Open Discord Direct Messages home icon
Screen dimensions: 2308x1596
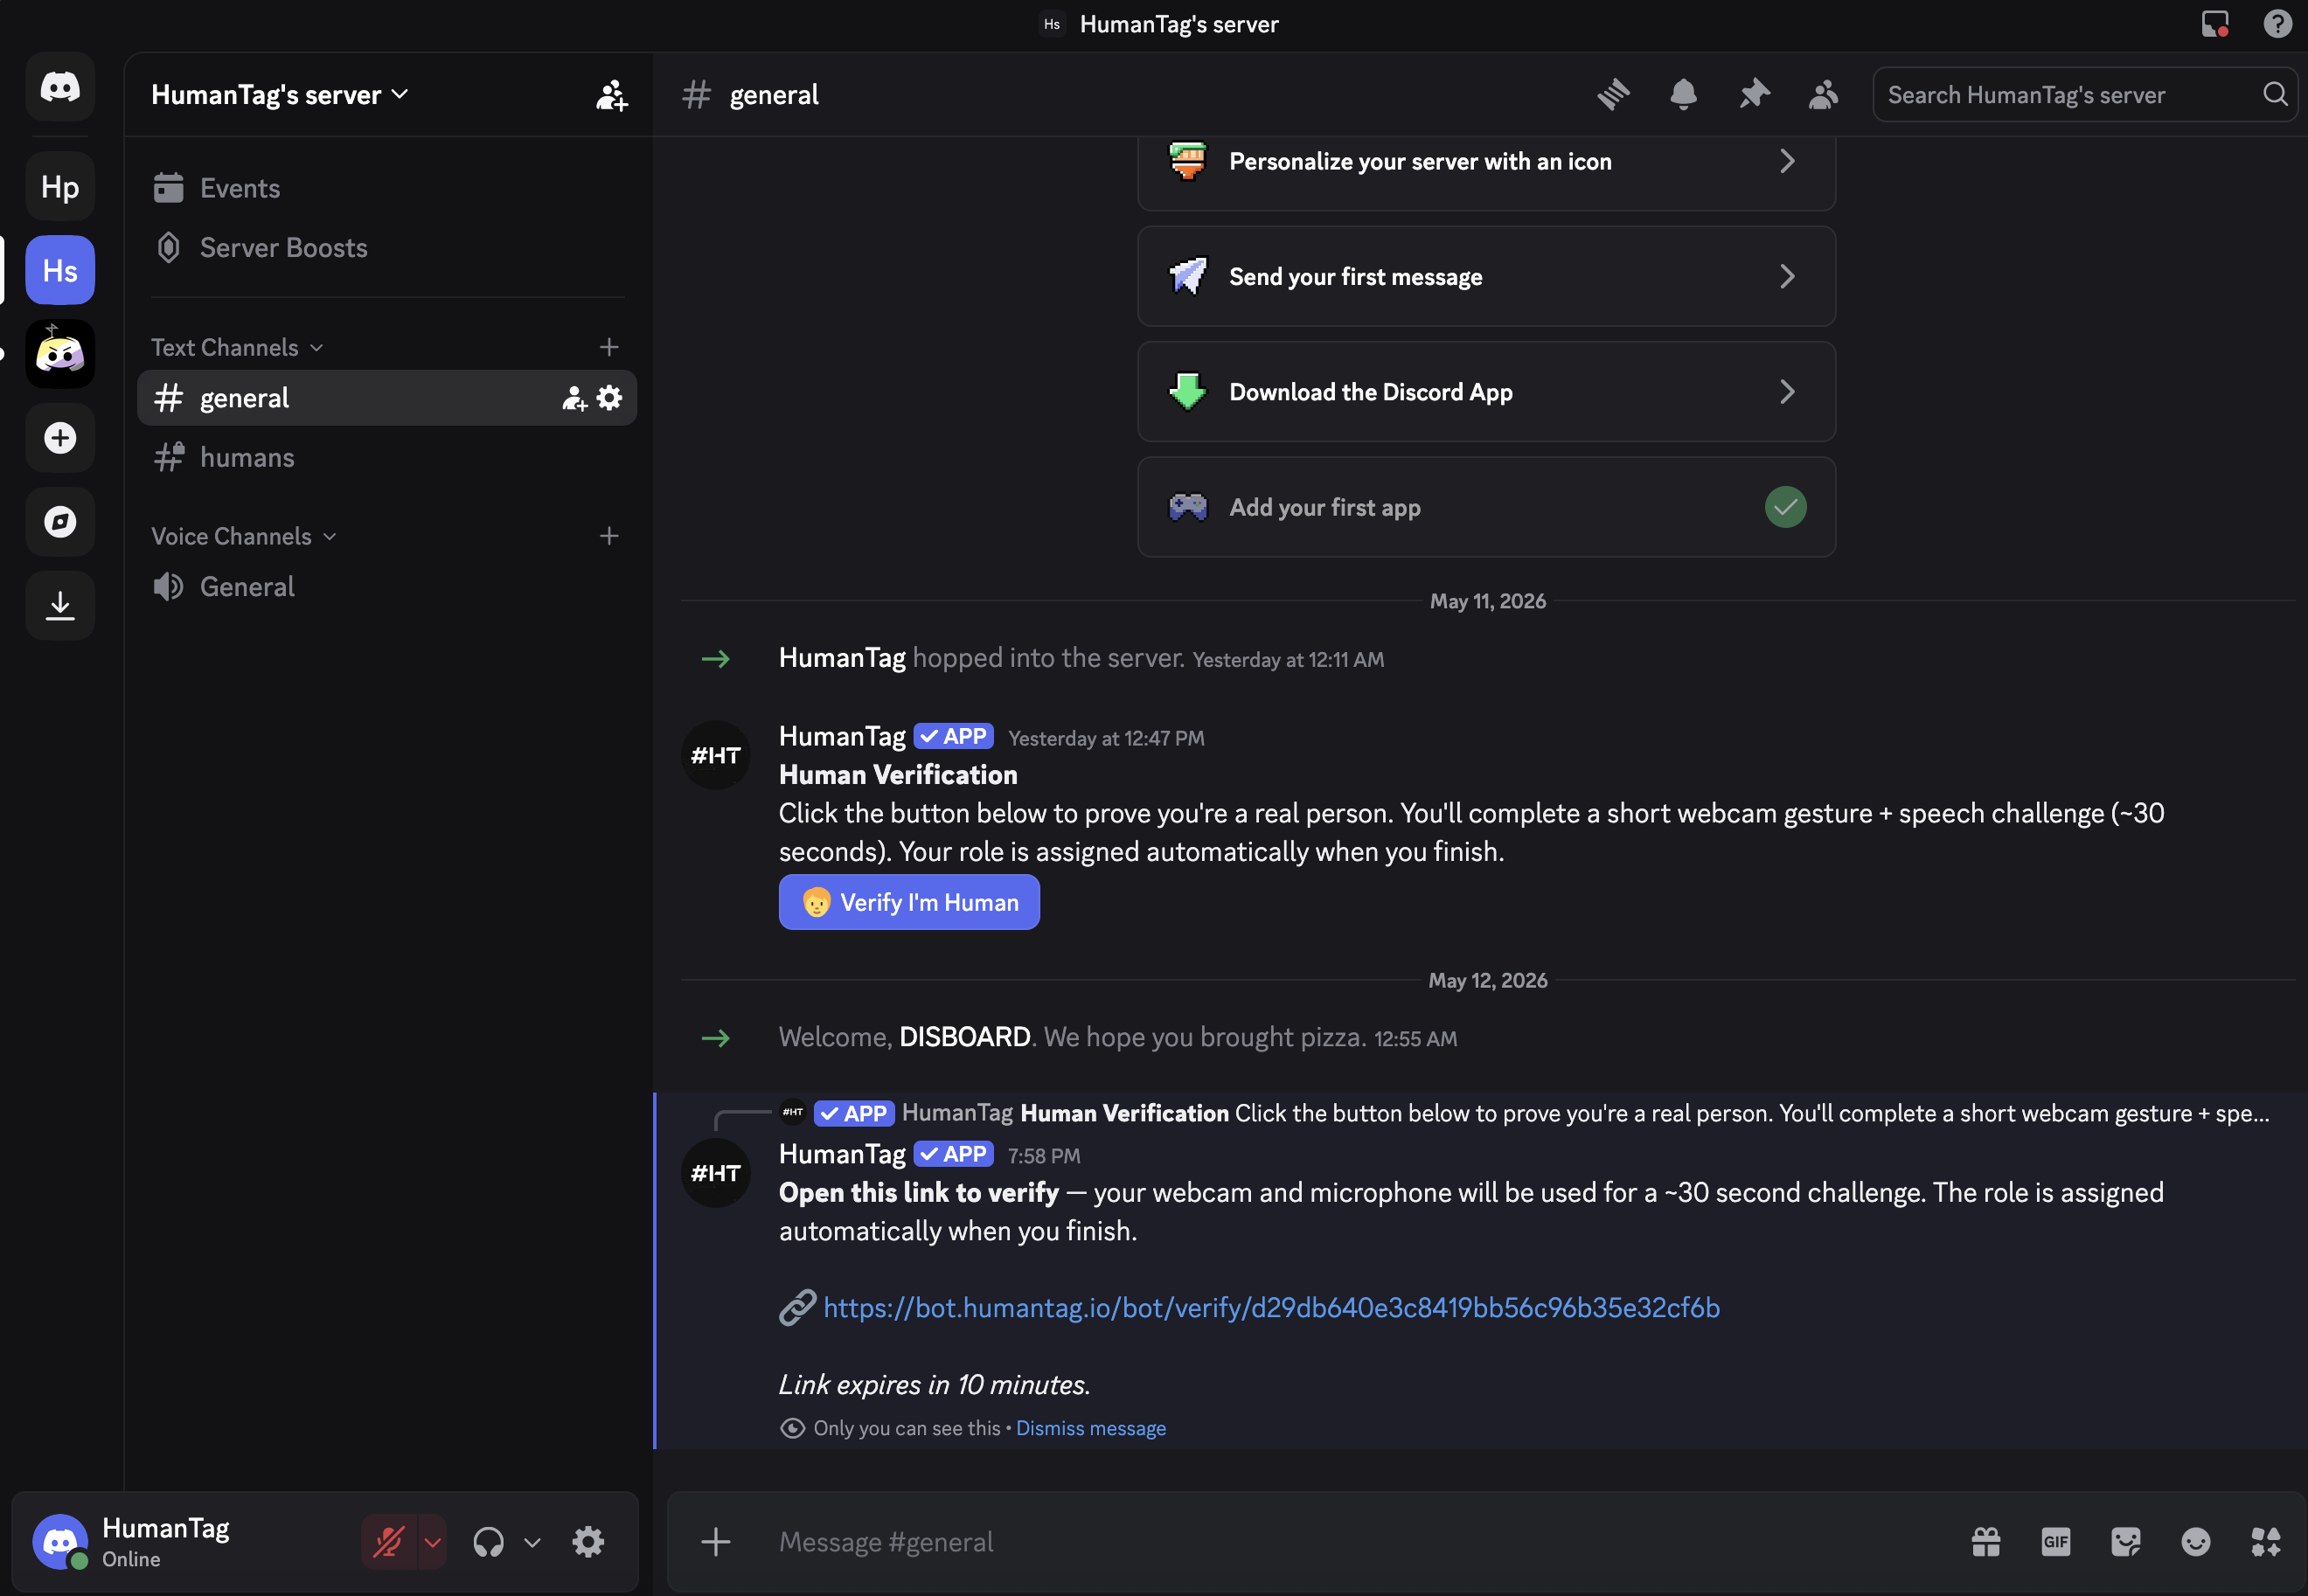60,87
